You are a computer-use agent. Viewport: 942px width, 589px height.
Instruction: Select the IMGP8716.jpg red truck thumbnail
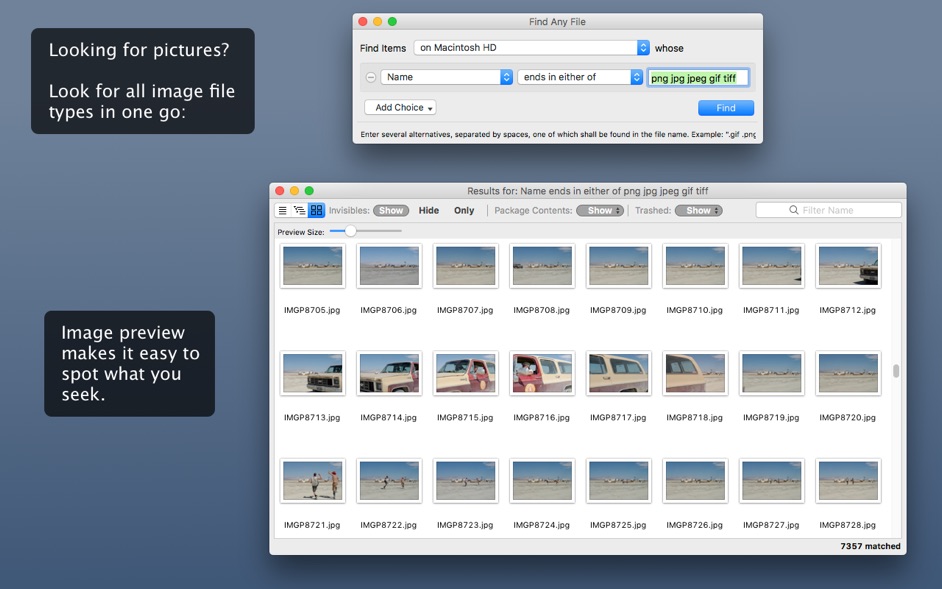pyautogui.click(x=542, y=372)
